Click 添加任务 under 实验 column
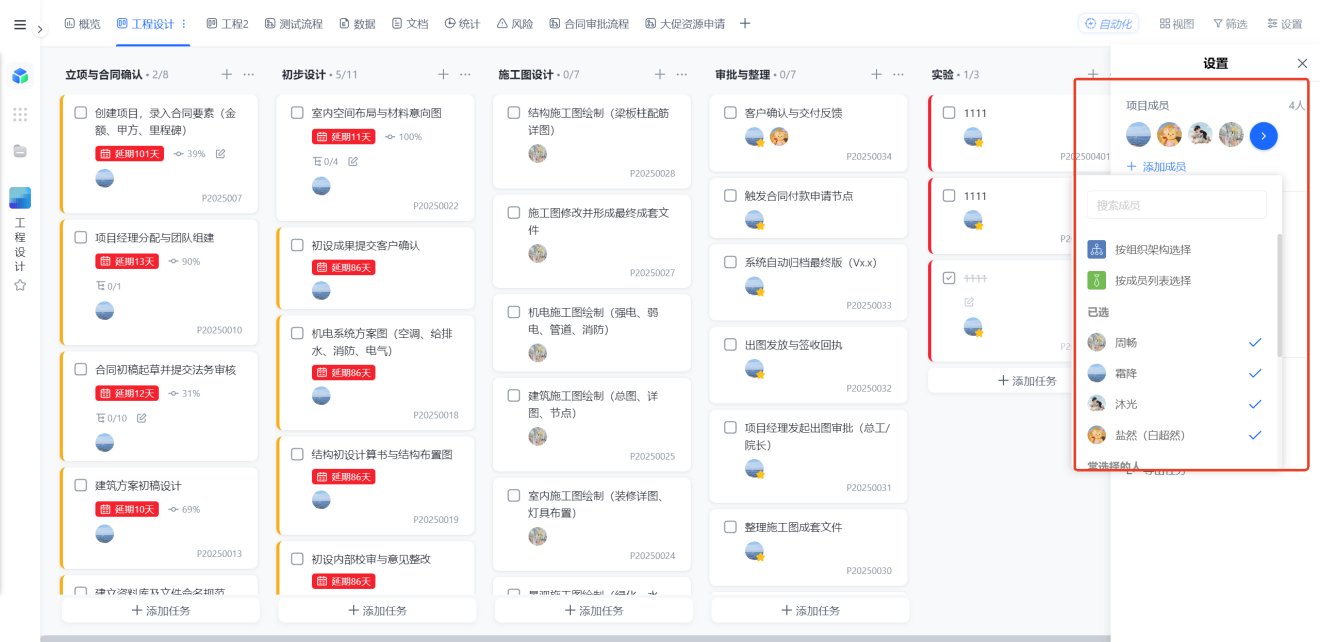1320x642 pixels. point(1027,381)
